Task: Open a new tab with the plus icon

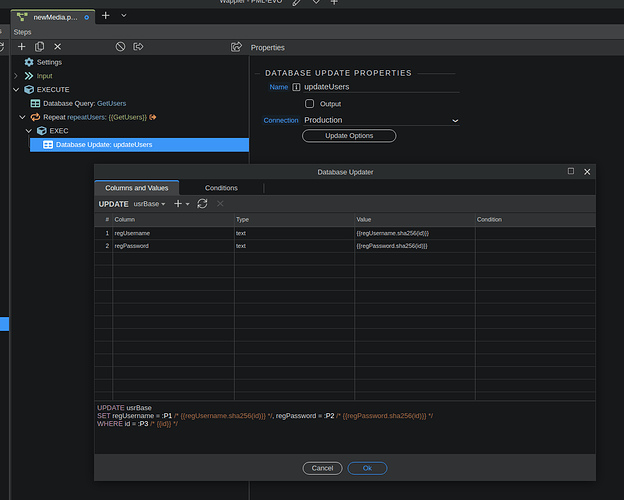Action: pyautogui.click(x=105, y=16)
